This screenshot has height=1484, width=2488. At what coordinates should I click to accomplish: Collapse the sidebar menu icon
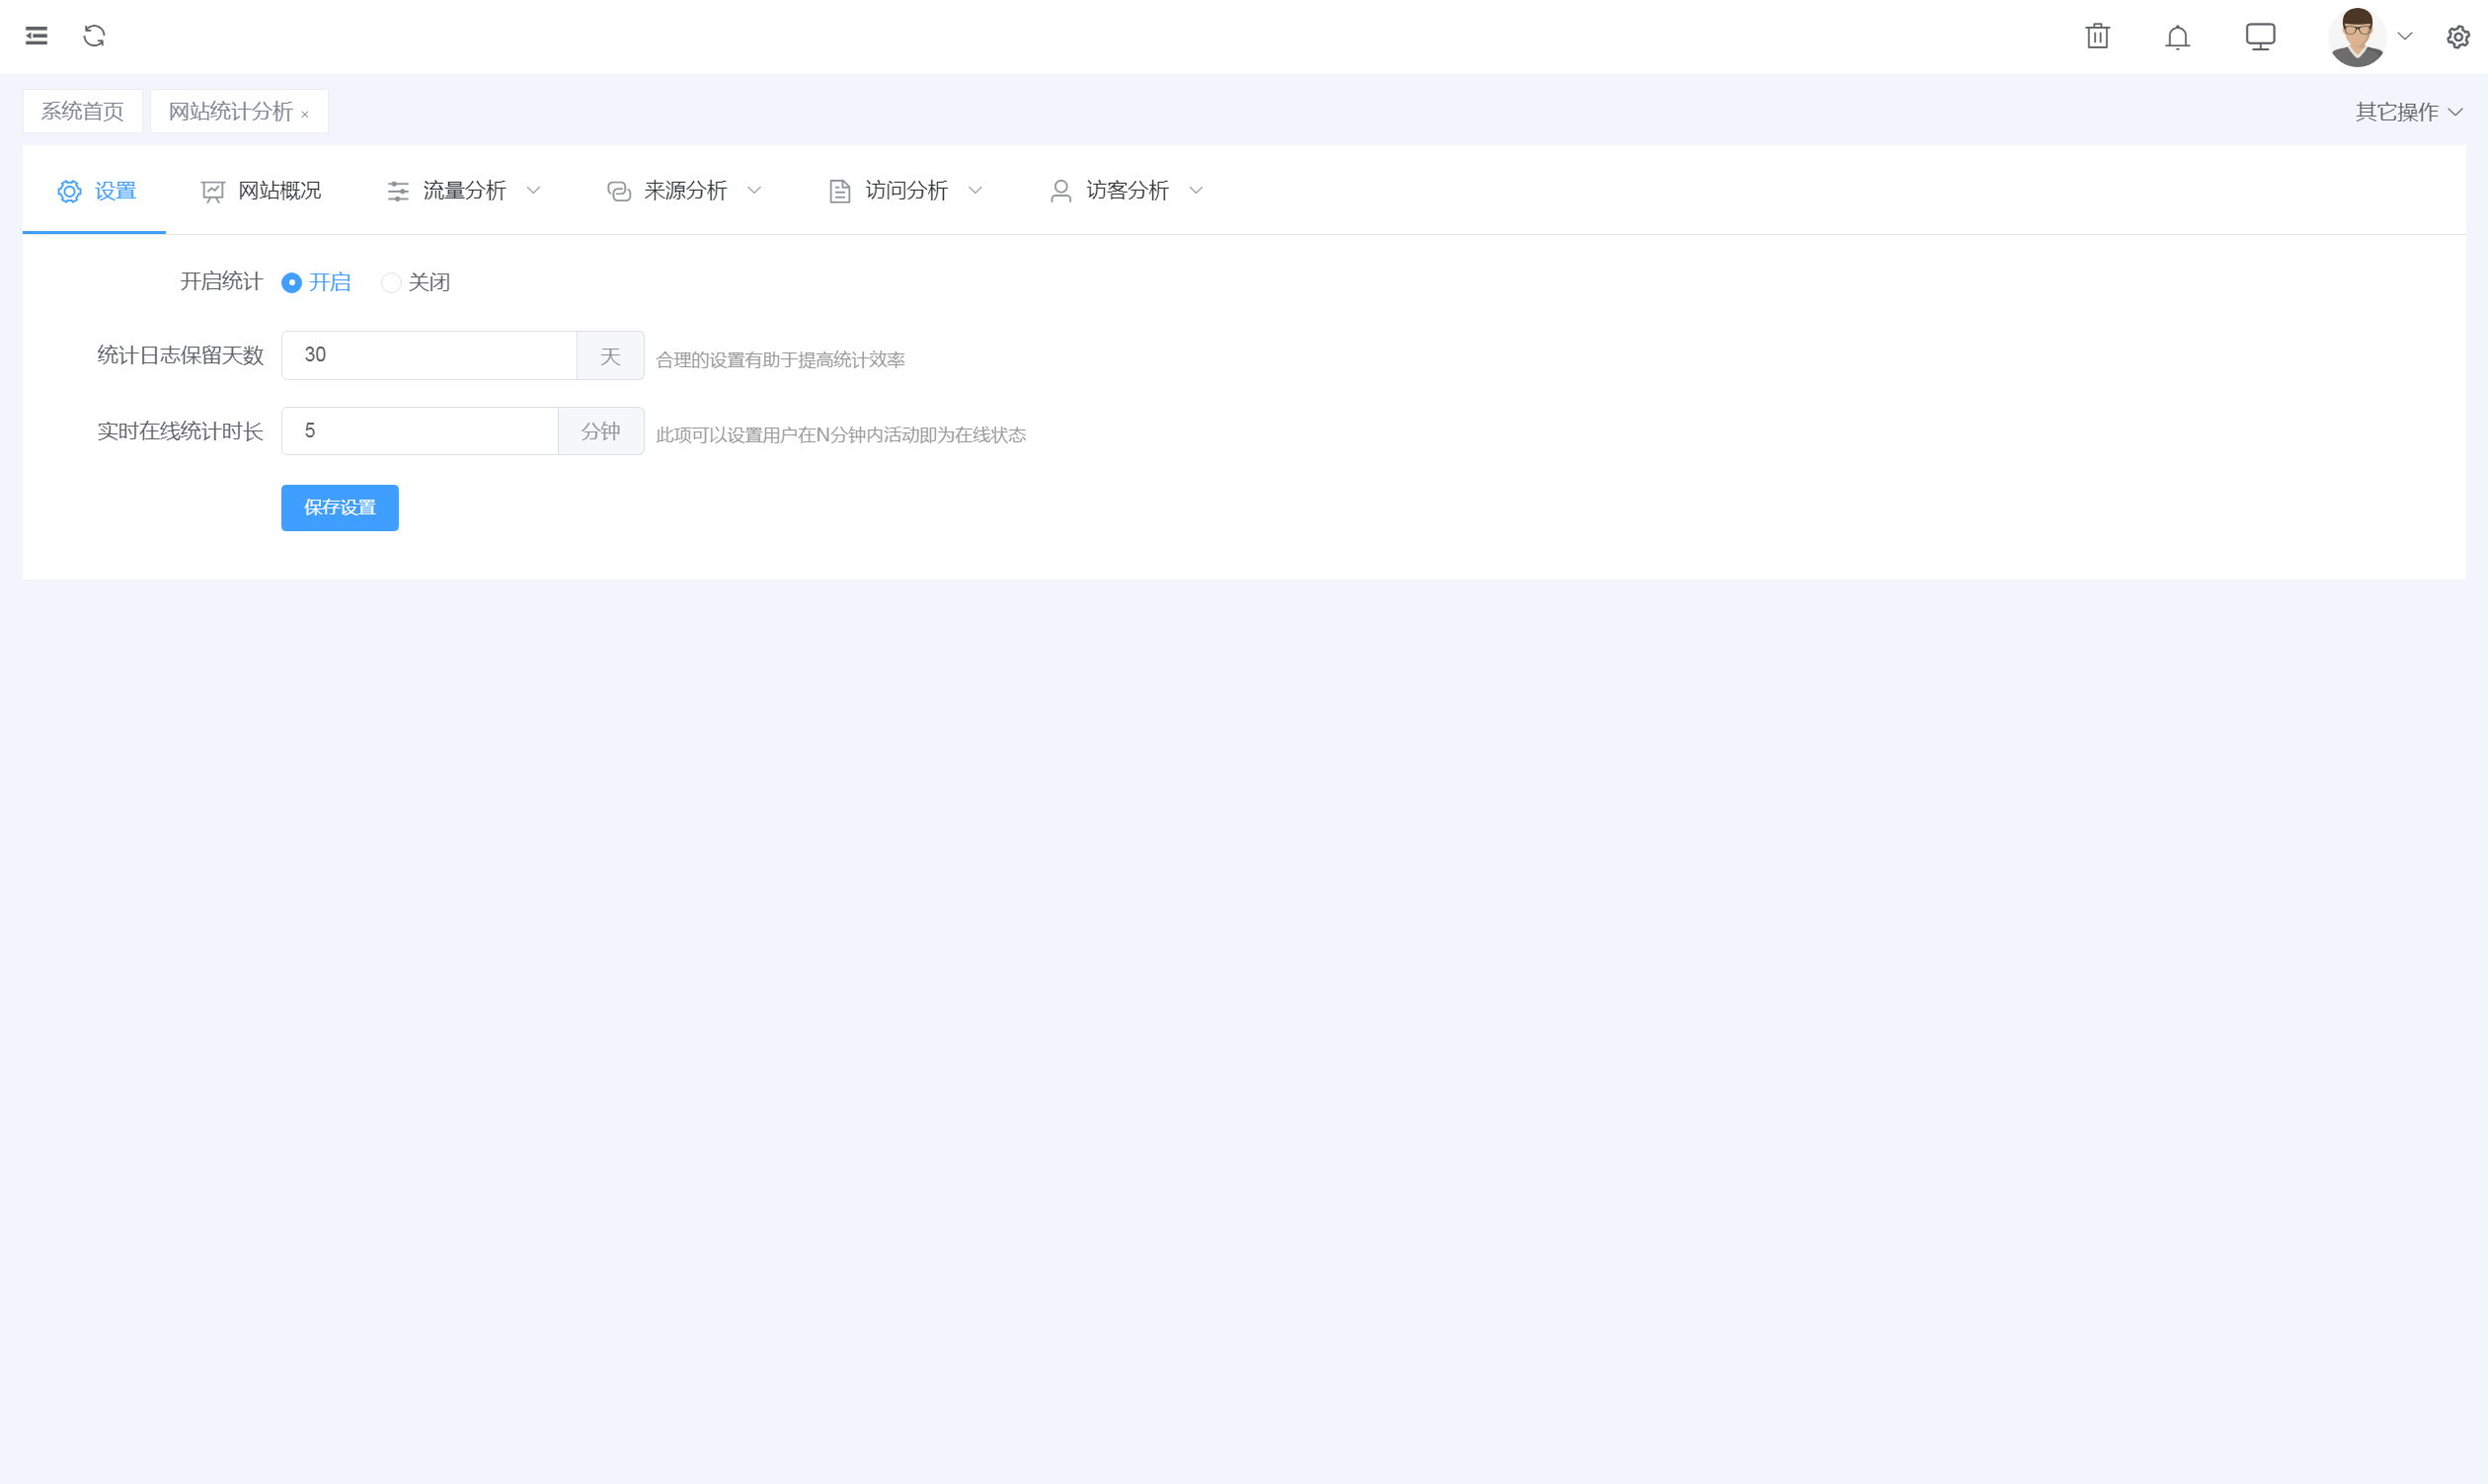coord(37,36)
